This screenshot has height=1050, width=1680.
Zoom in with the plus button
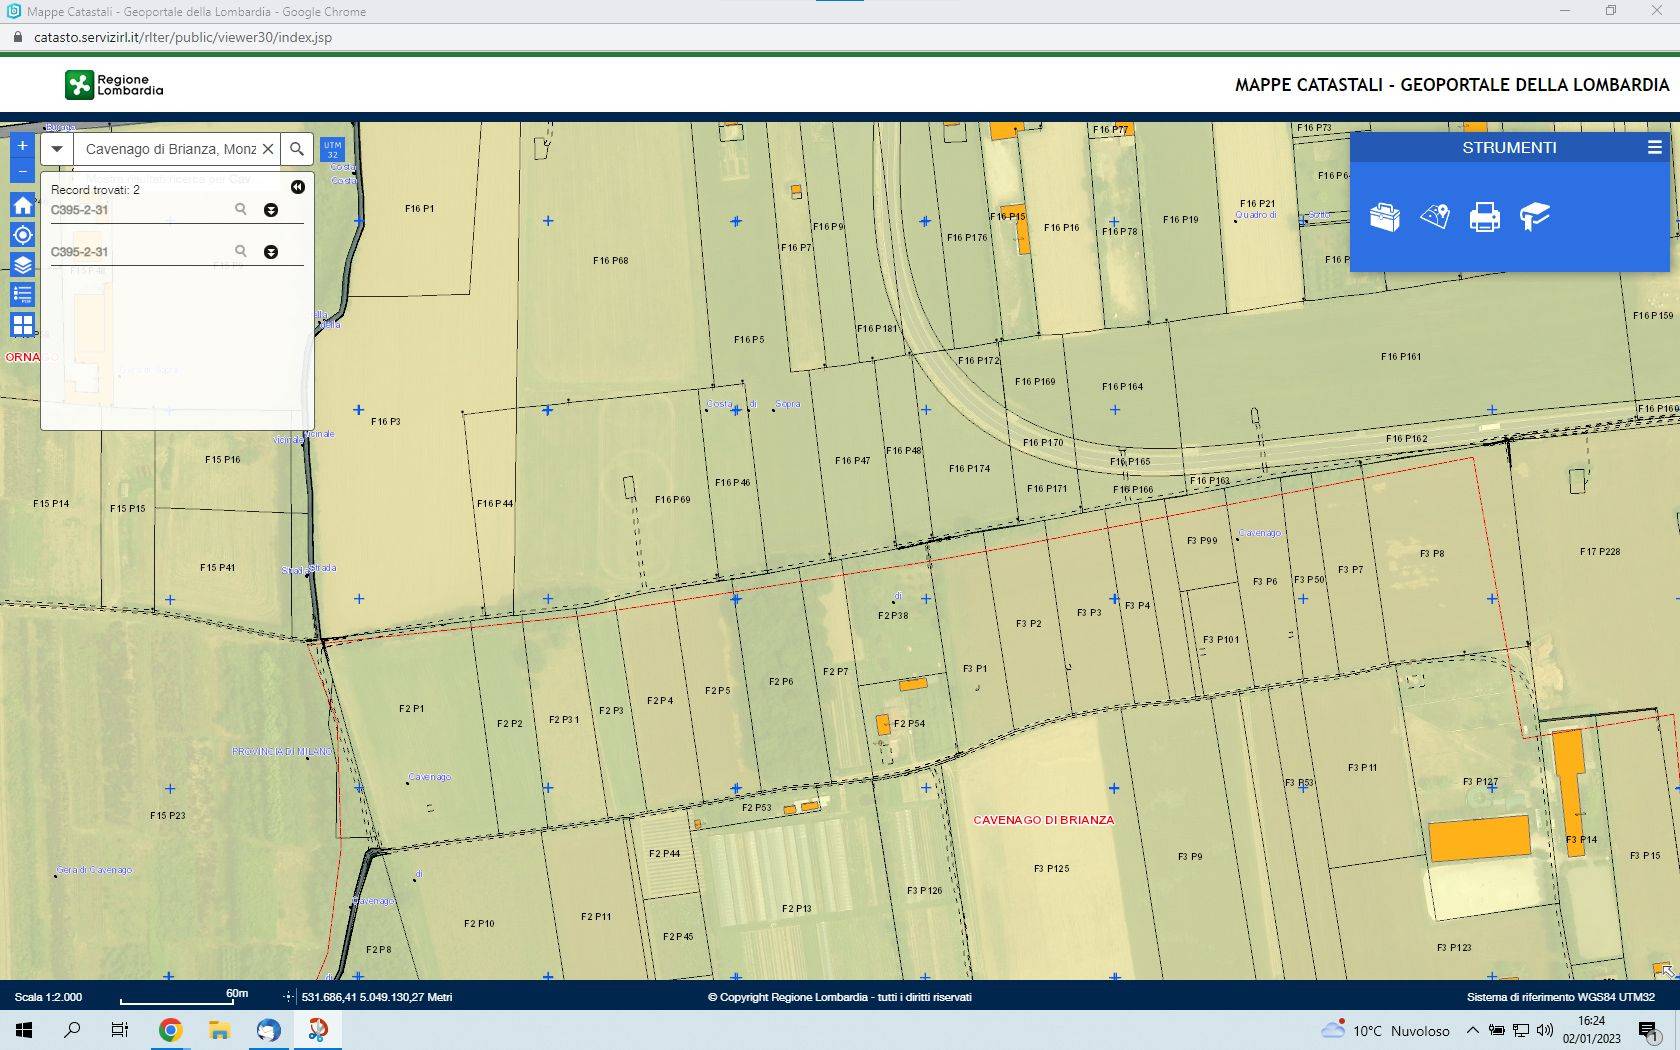tap(22, 146)
